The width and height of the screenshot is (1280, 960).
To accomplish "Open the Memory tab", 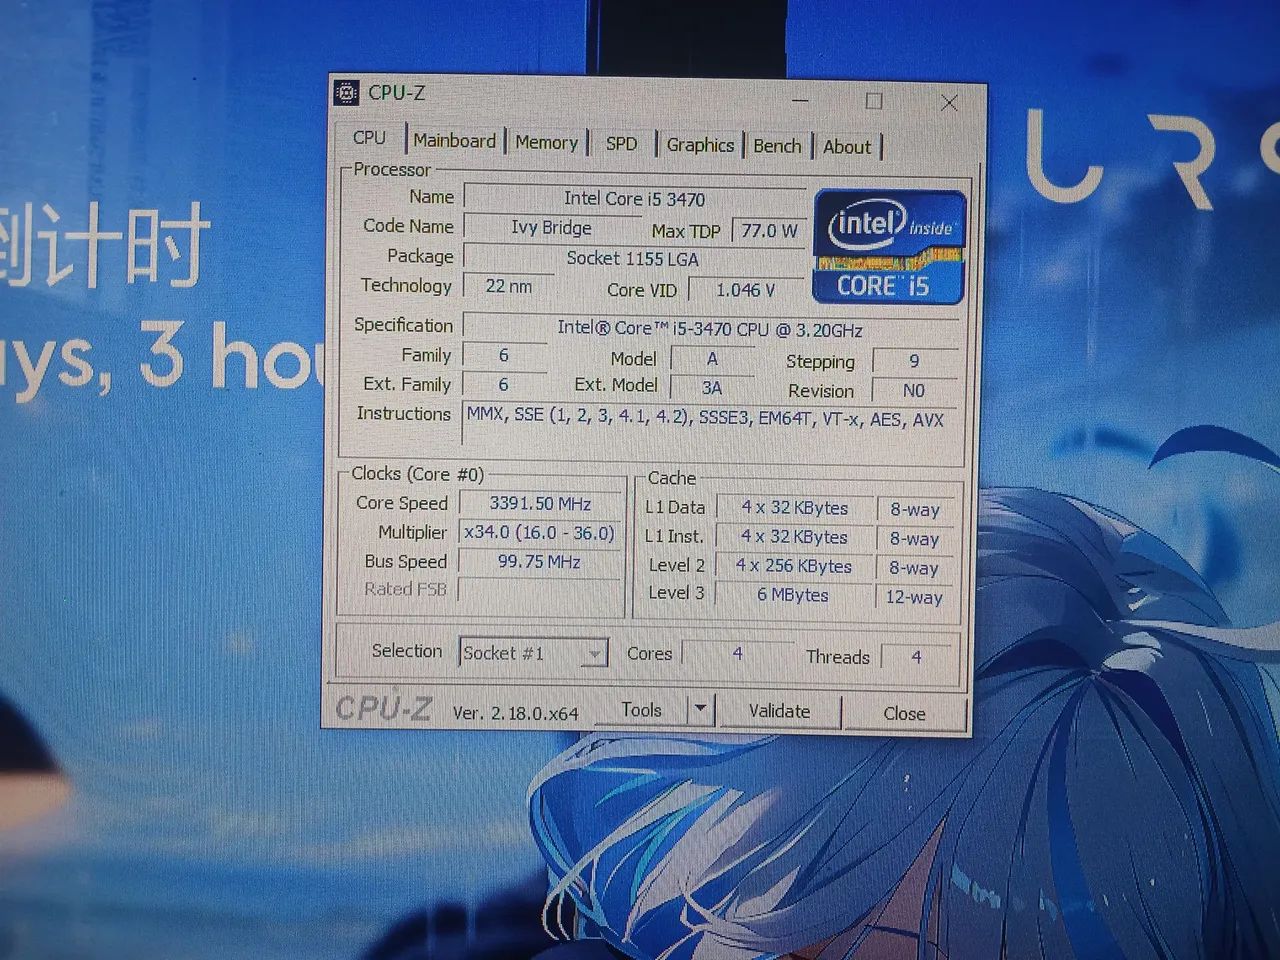I will point(546,143).
